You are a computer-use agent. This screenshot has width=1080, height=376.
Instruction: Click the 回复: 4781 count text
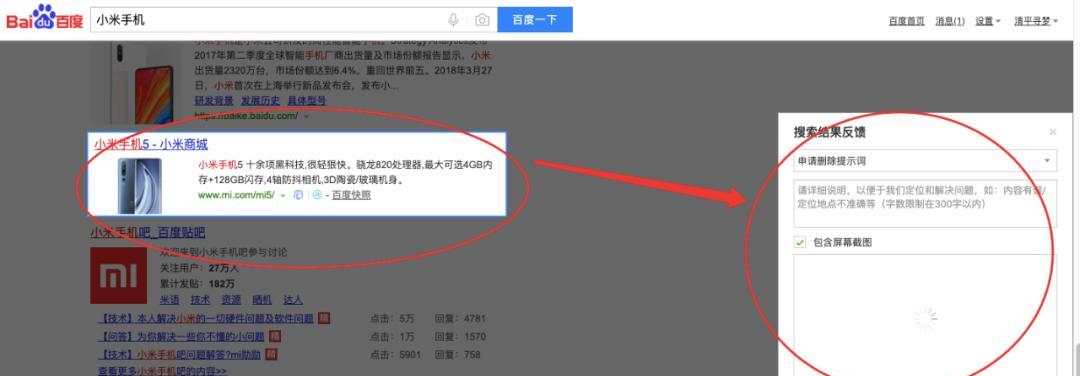[460, 319]
